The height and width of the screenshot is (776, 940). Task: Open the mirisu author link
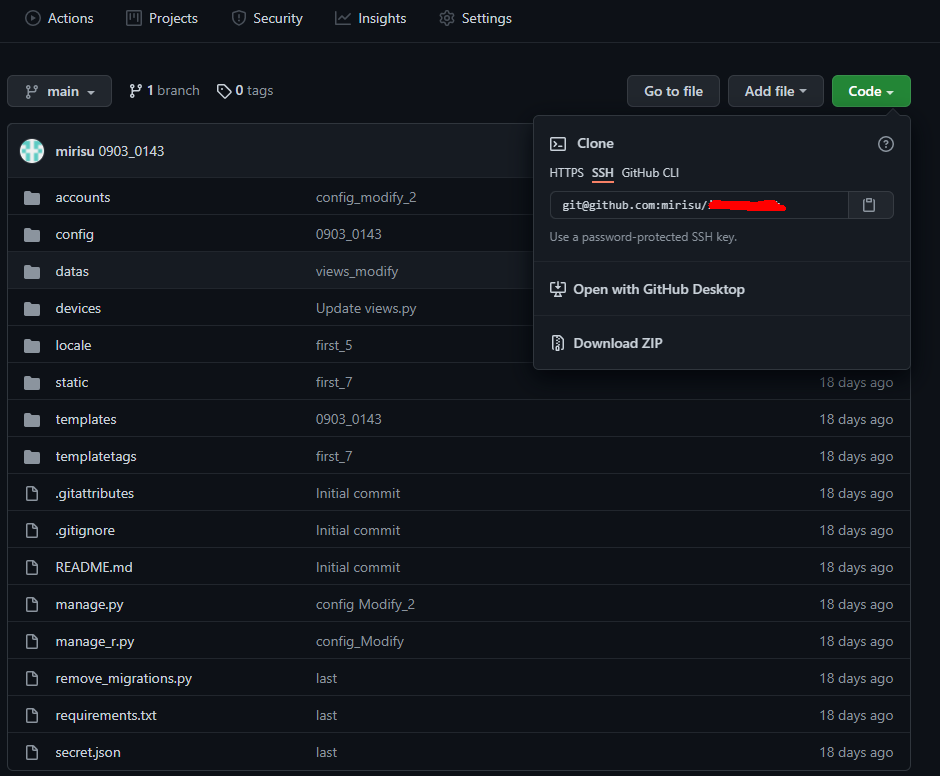[75, 151]
